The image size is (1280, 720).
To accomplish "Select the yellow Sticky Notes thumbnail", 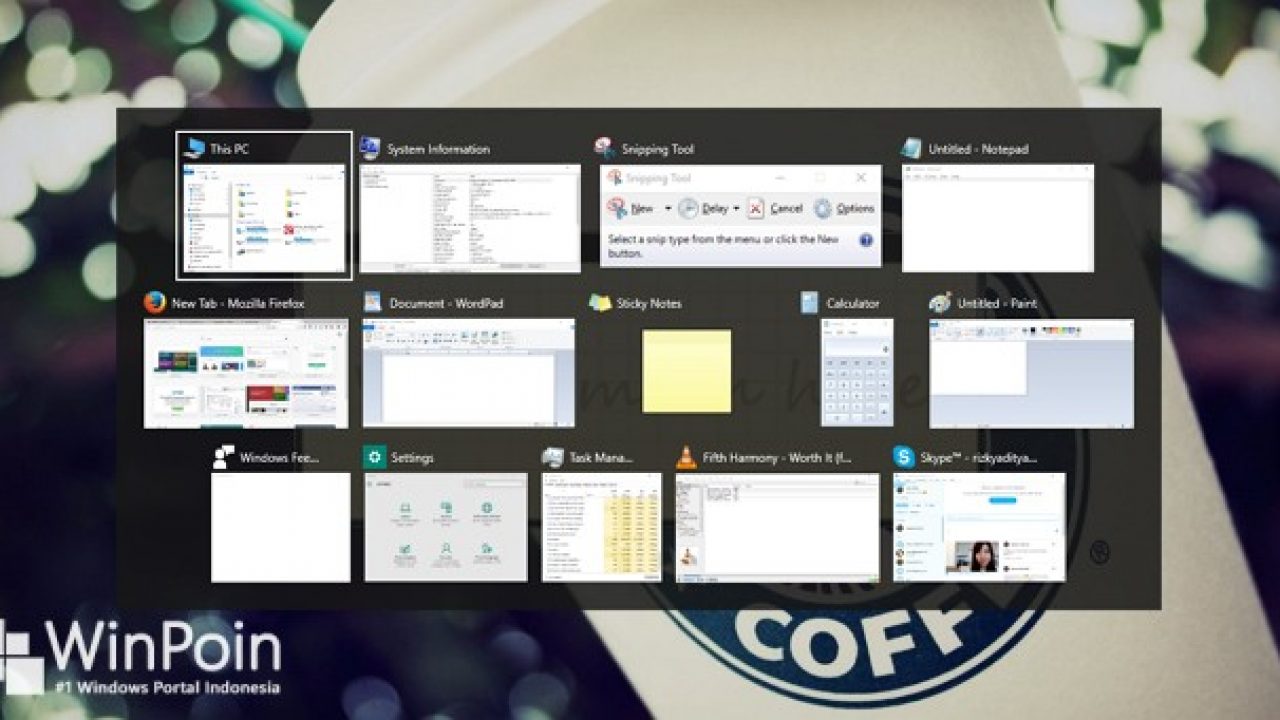I will [x=687, y=371].
